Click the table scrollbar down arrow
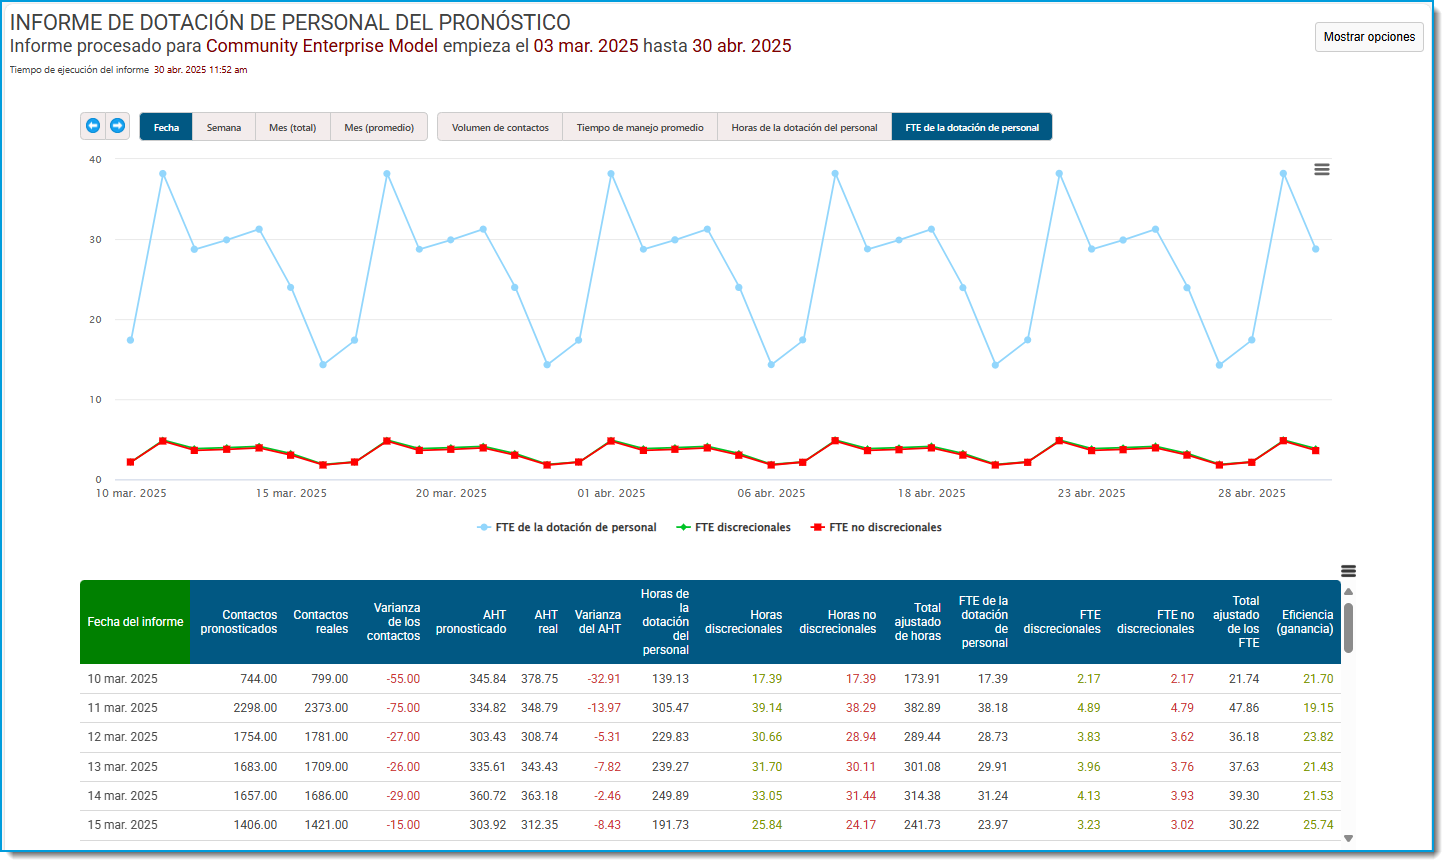 point(1348,838)
